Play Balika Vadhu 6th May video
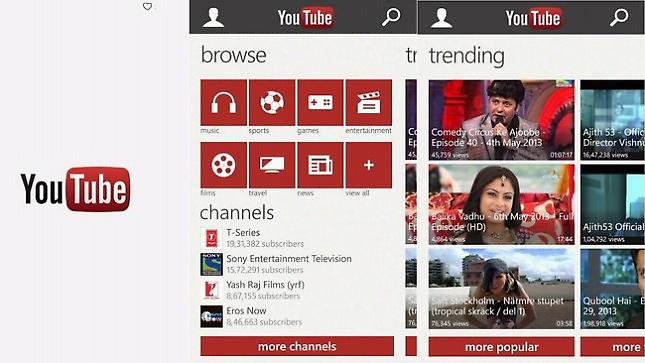 501,205
